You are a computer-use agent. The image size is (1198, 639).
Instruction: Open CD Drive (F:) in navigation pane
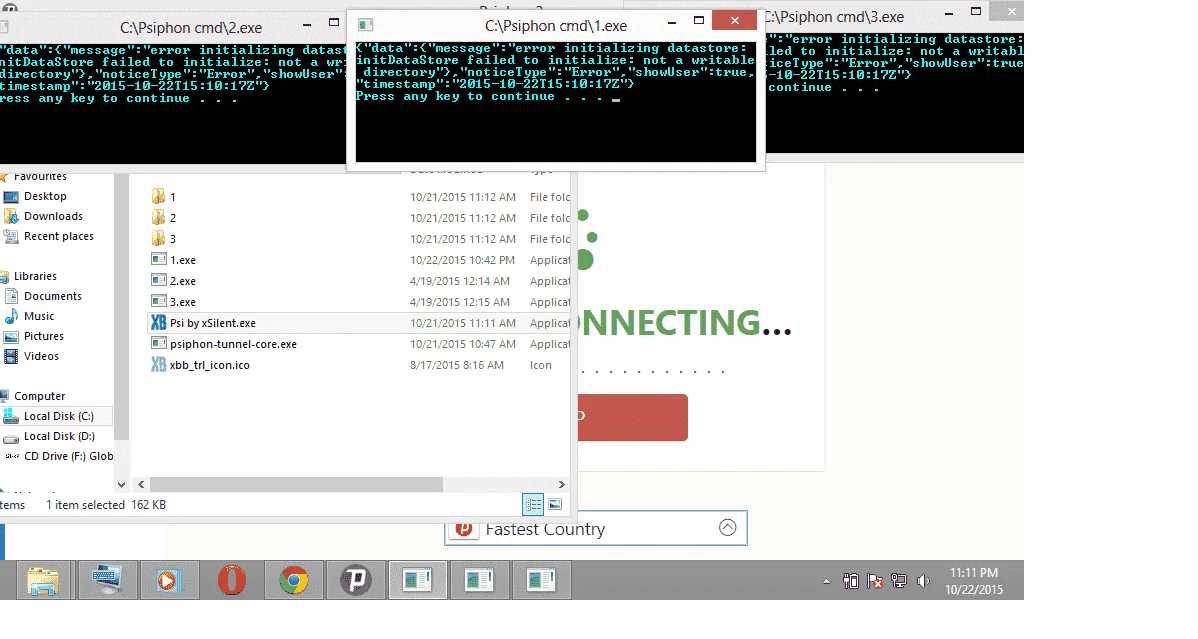[68, 456]
